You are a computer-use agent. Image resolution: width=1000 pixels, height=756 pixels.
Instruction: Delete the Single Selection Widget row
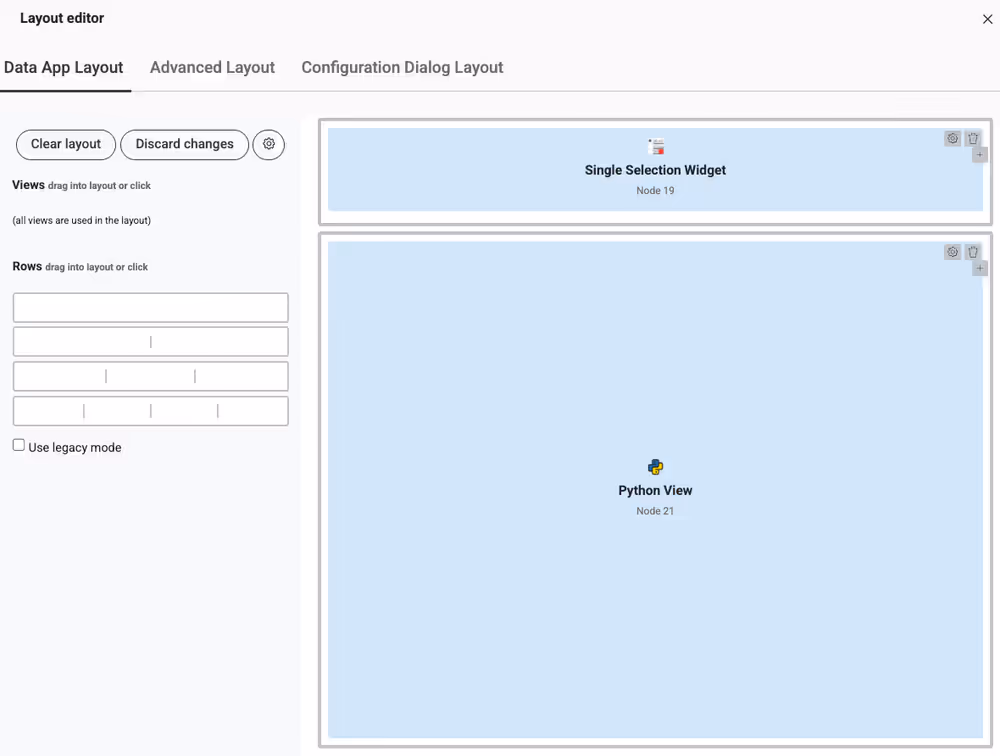973,138
